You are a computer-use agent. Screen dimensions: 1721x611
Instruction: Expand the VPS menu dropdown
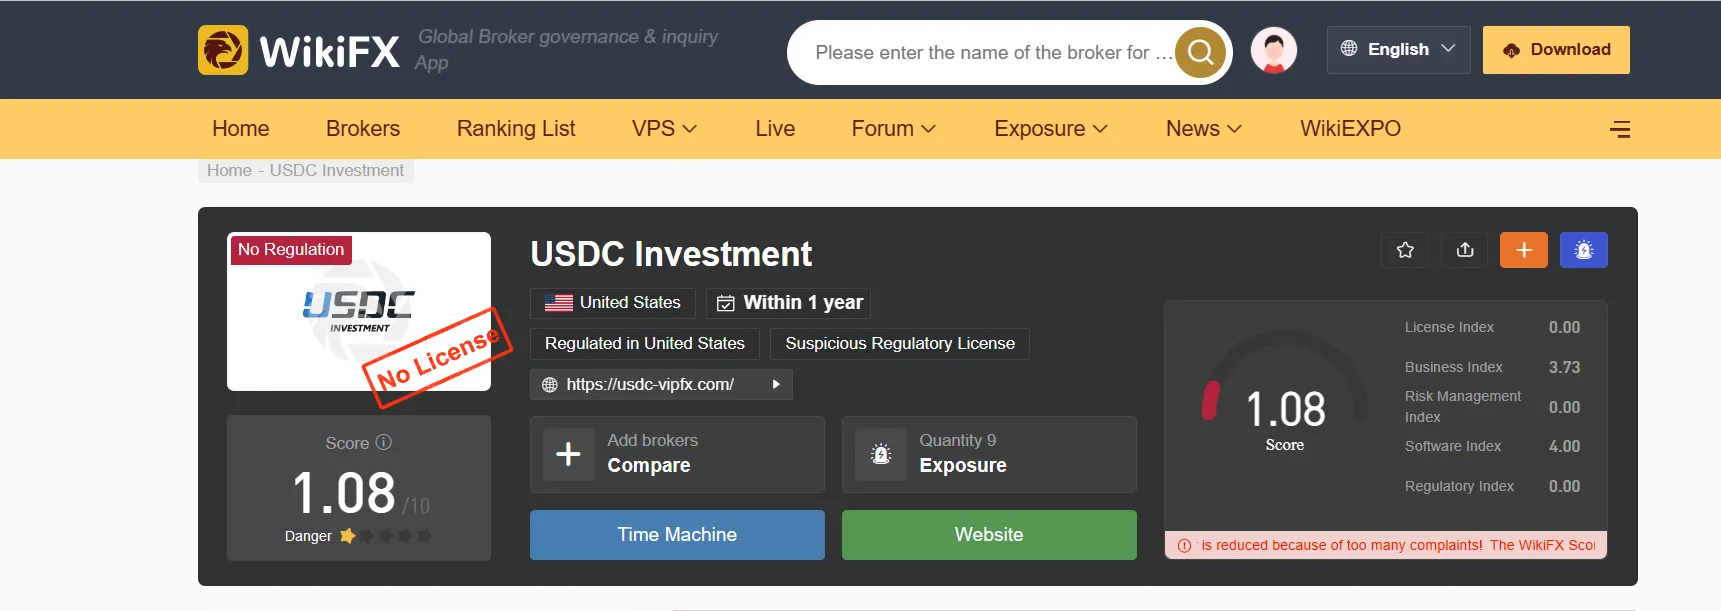(664, 129)
